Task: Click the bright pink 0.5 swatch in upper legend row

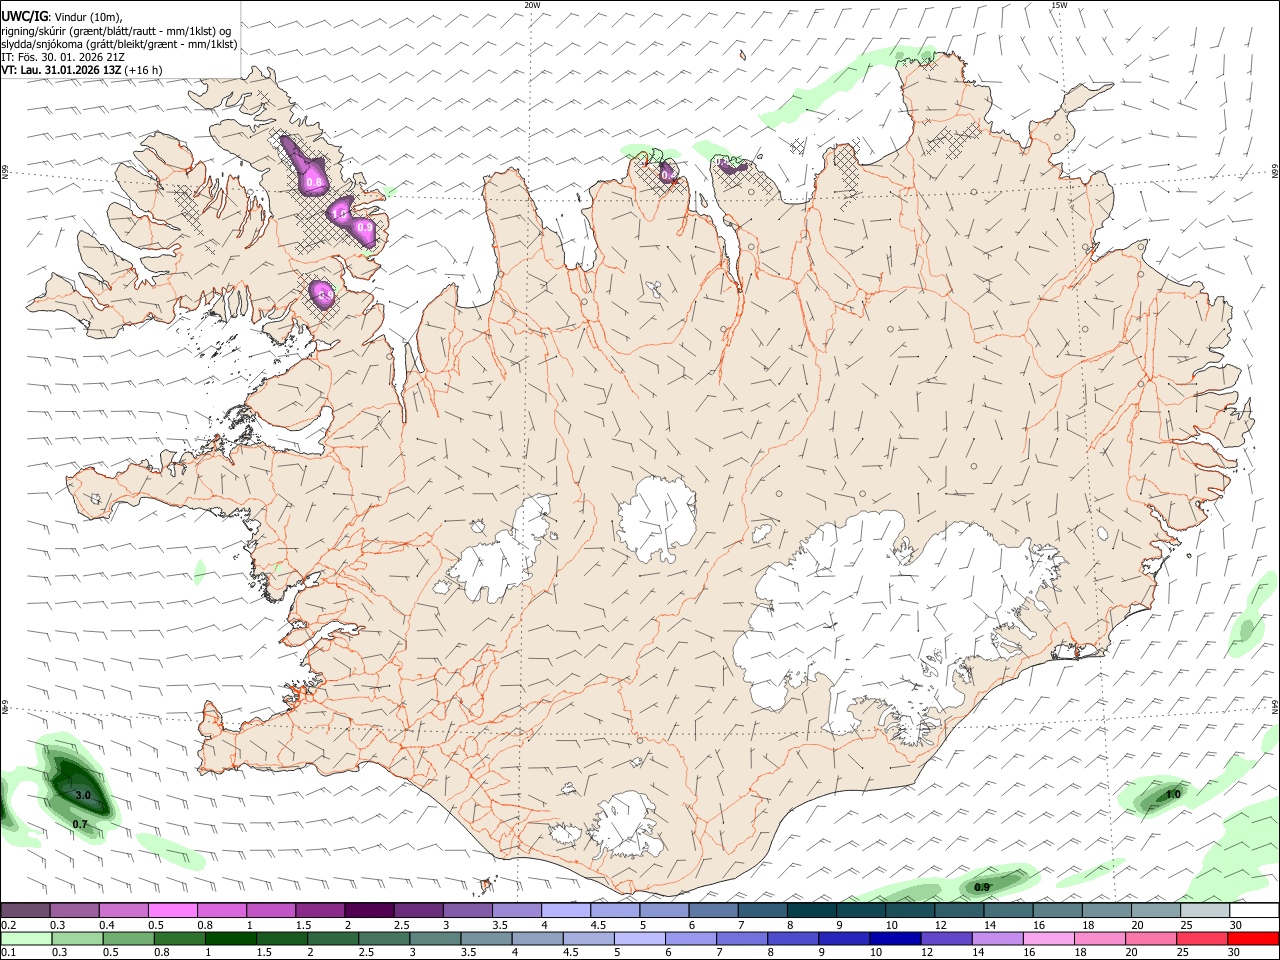Action: (172, 910)
